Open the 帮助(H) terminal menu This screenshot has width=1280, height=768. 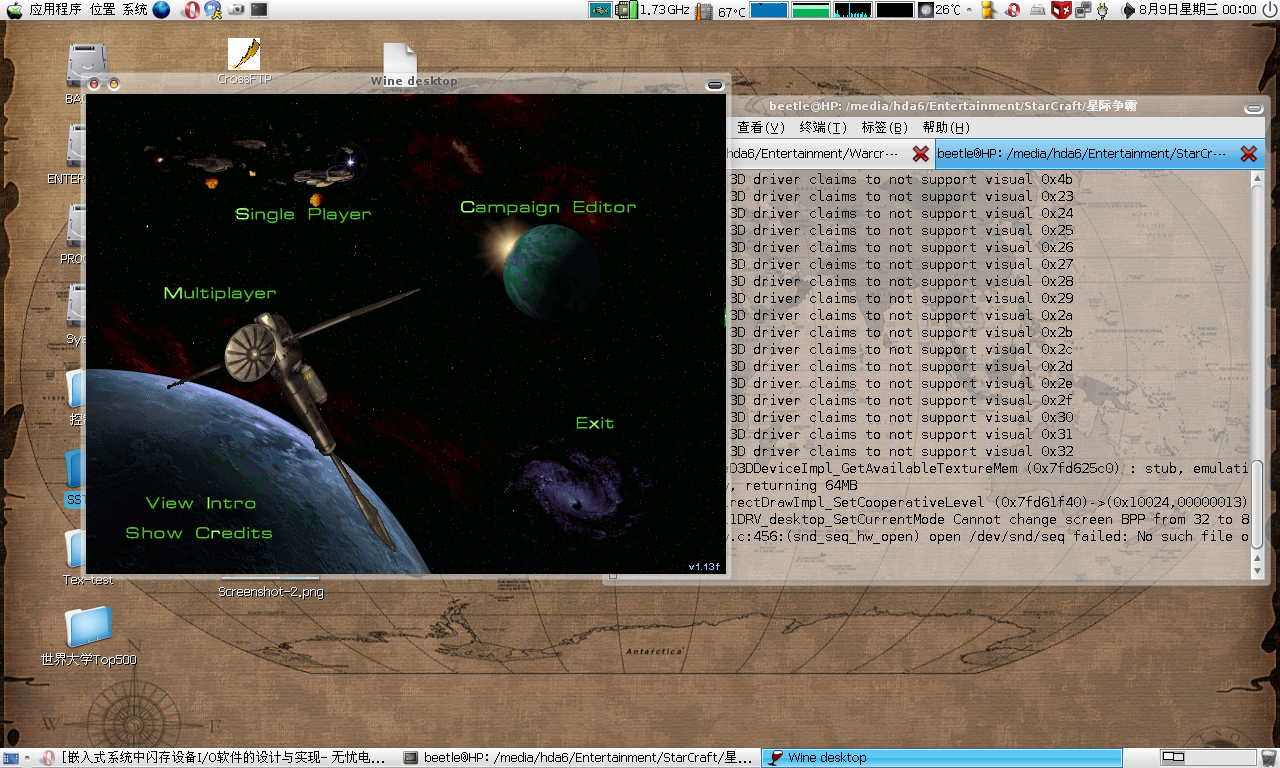(946, 127)
